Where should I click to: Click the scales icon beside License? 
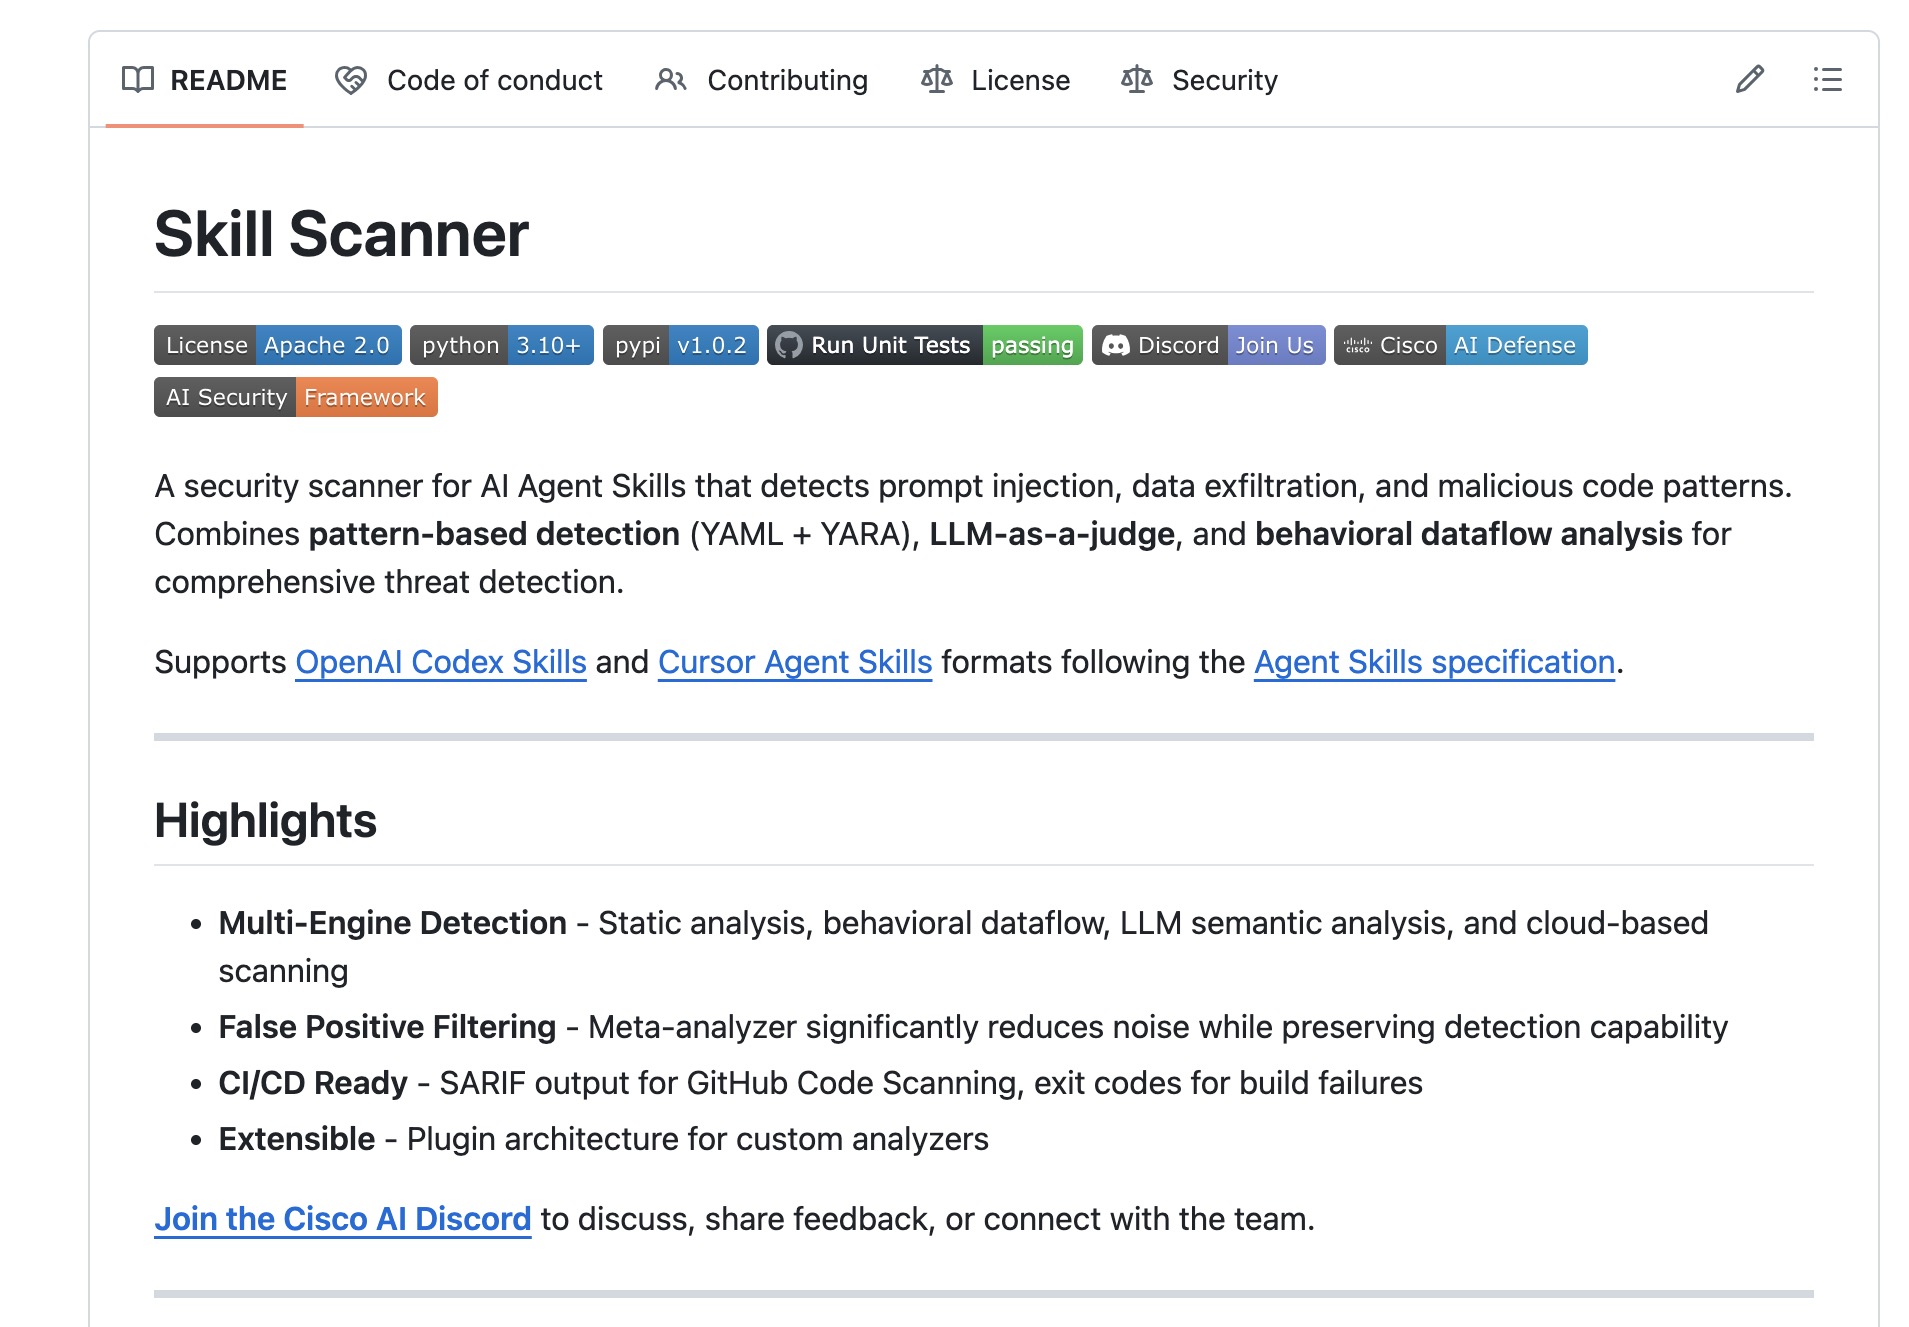[937, 80]
